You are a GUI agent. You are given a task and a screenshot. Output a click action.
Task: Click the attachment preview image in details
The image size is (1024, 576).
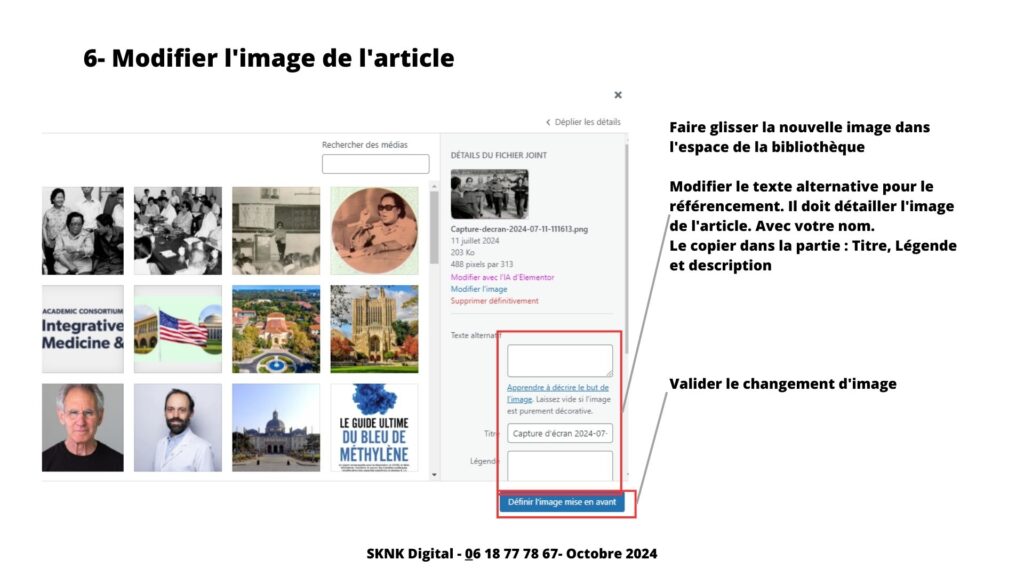click(x=489, y=194)
